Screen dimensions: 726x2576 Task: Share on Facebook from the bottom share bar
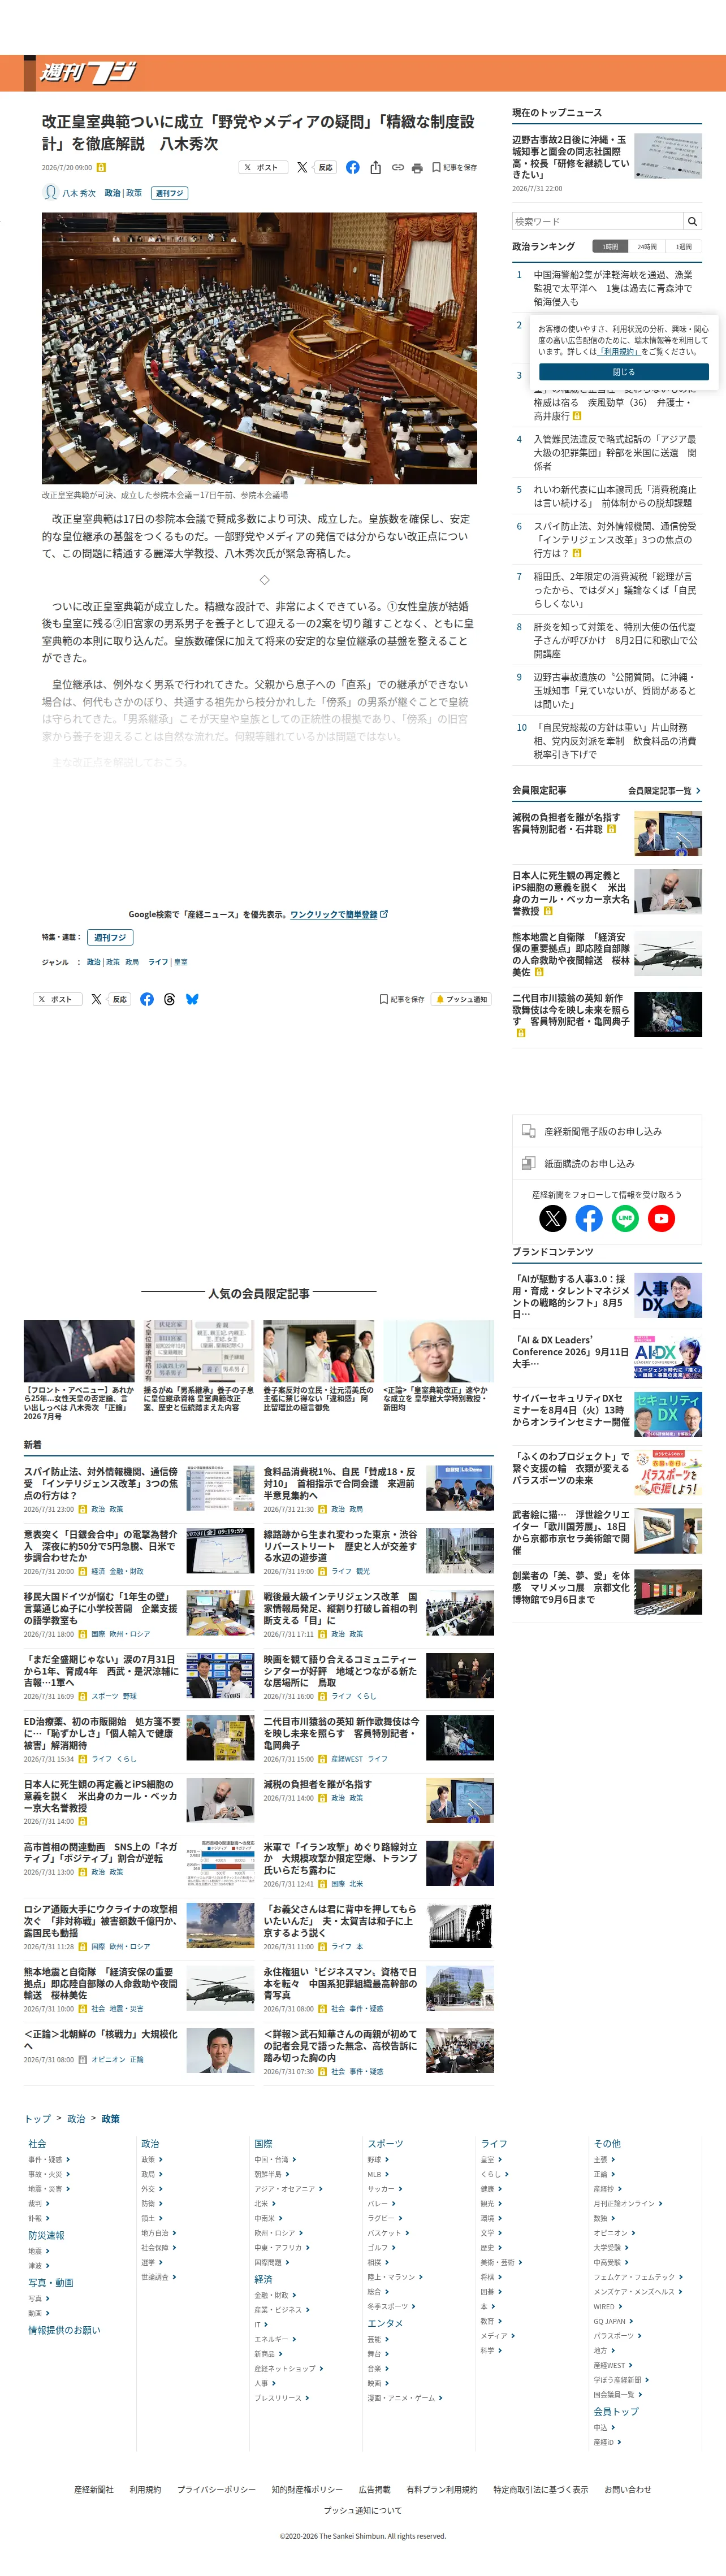147,999
